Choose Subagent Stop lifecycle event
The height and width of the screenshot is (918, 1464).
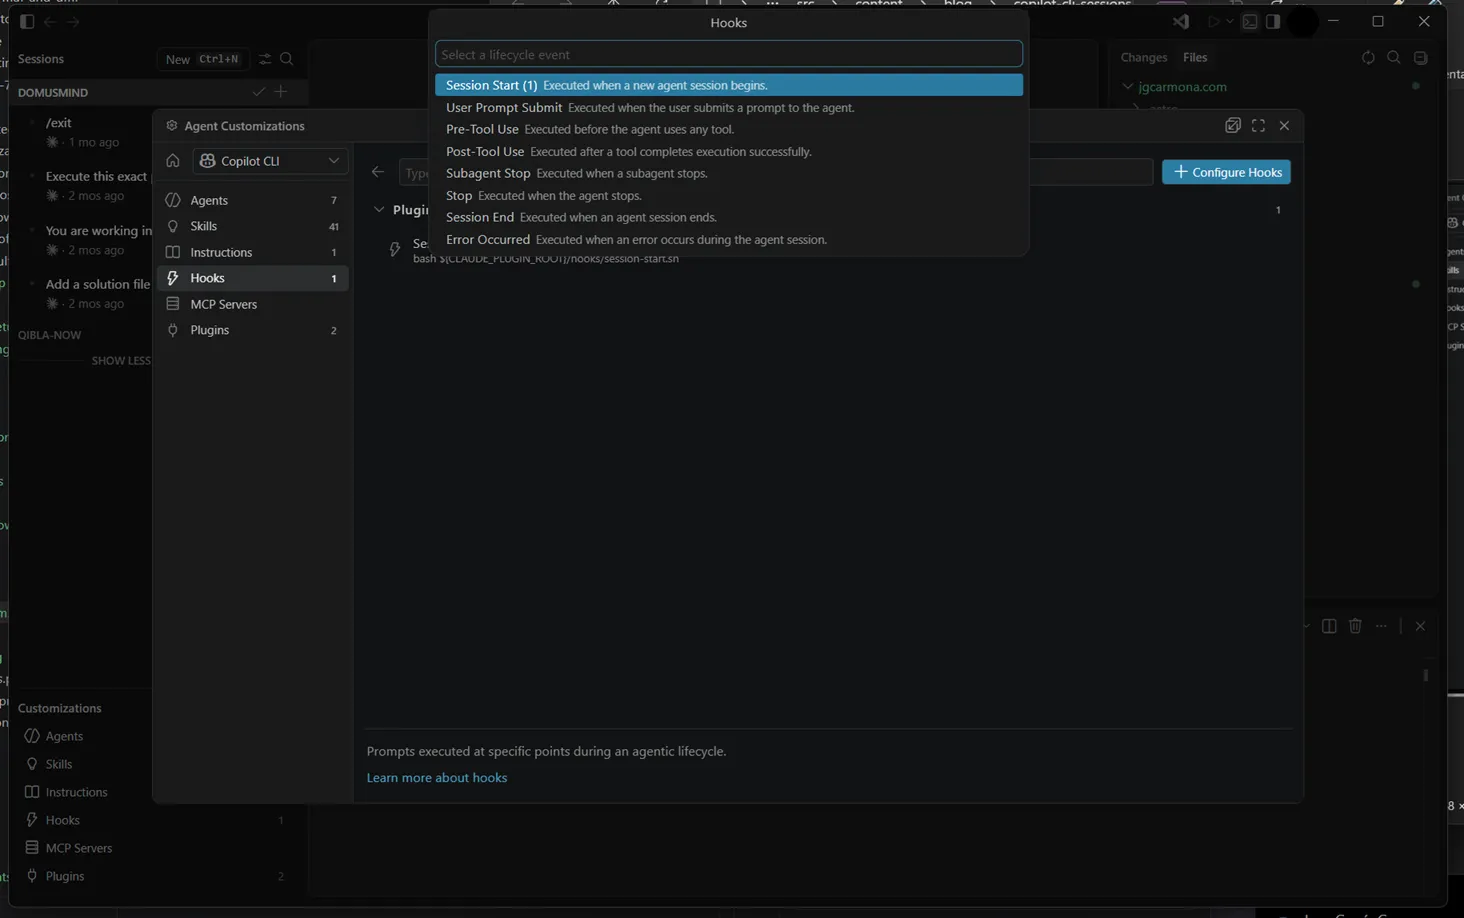tap(729, 173)
